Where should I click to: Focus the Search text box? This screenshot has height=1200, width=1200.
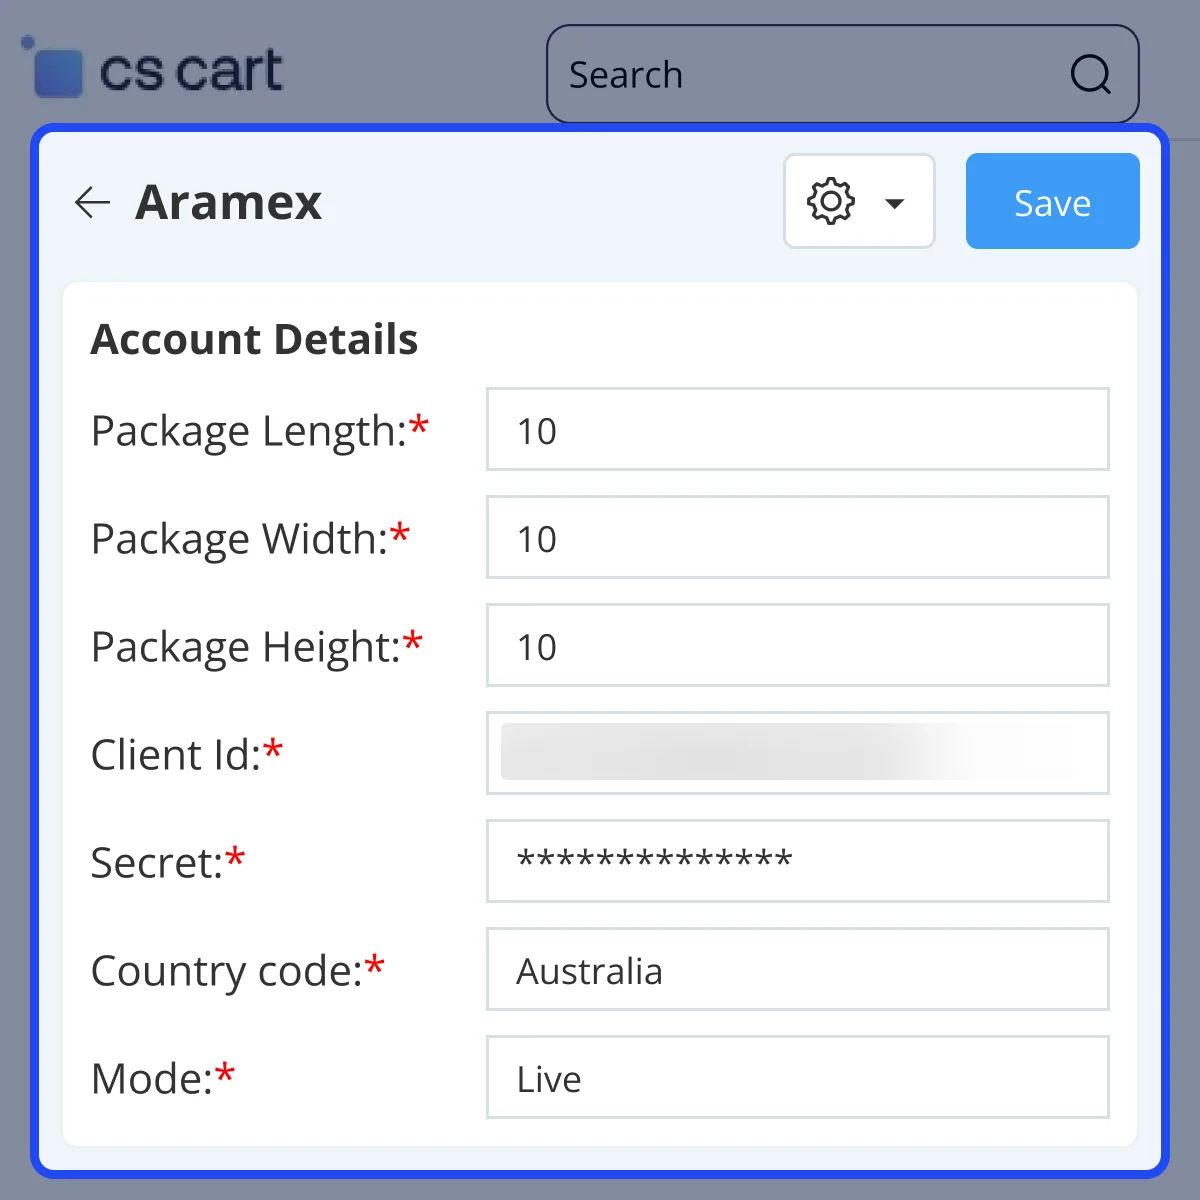[x=800, y=75]
